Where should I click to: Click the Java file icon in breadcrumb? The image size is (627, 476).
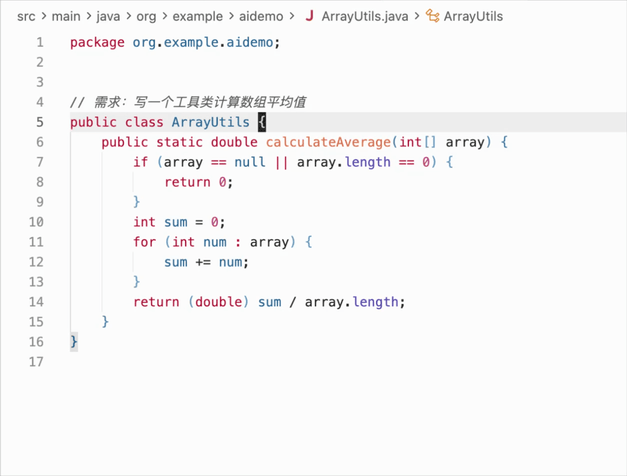coord(309,16)
